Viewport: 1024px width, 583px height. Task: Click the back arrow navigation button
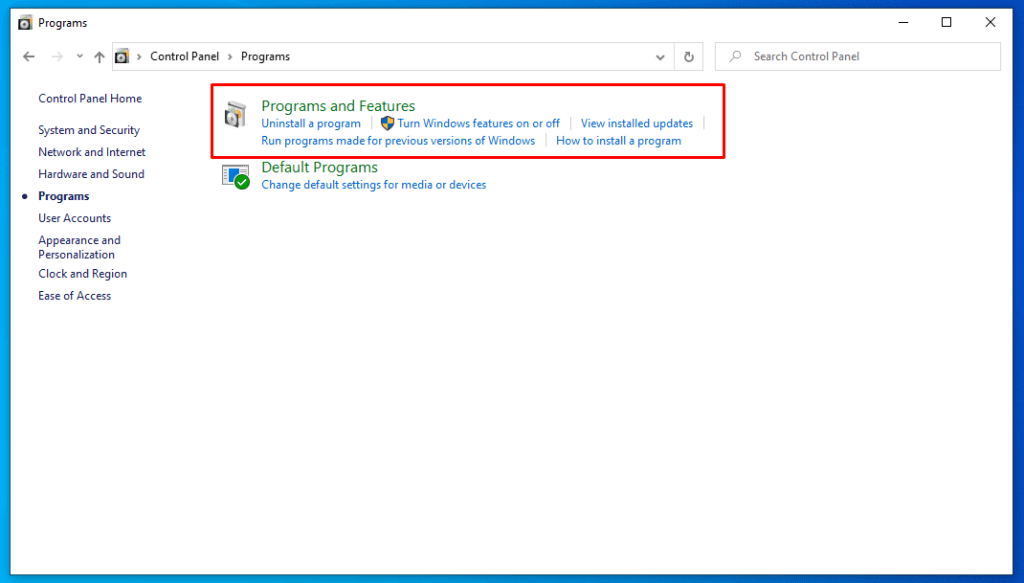click(29, 57)
